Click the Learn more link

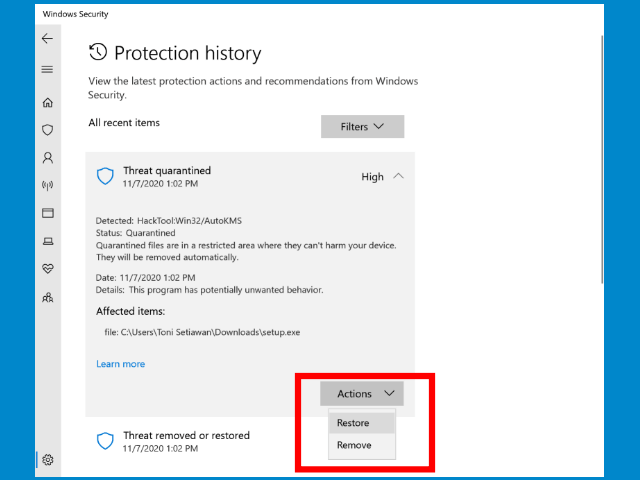(x=120, y=364)
